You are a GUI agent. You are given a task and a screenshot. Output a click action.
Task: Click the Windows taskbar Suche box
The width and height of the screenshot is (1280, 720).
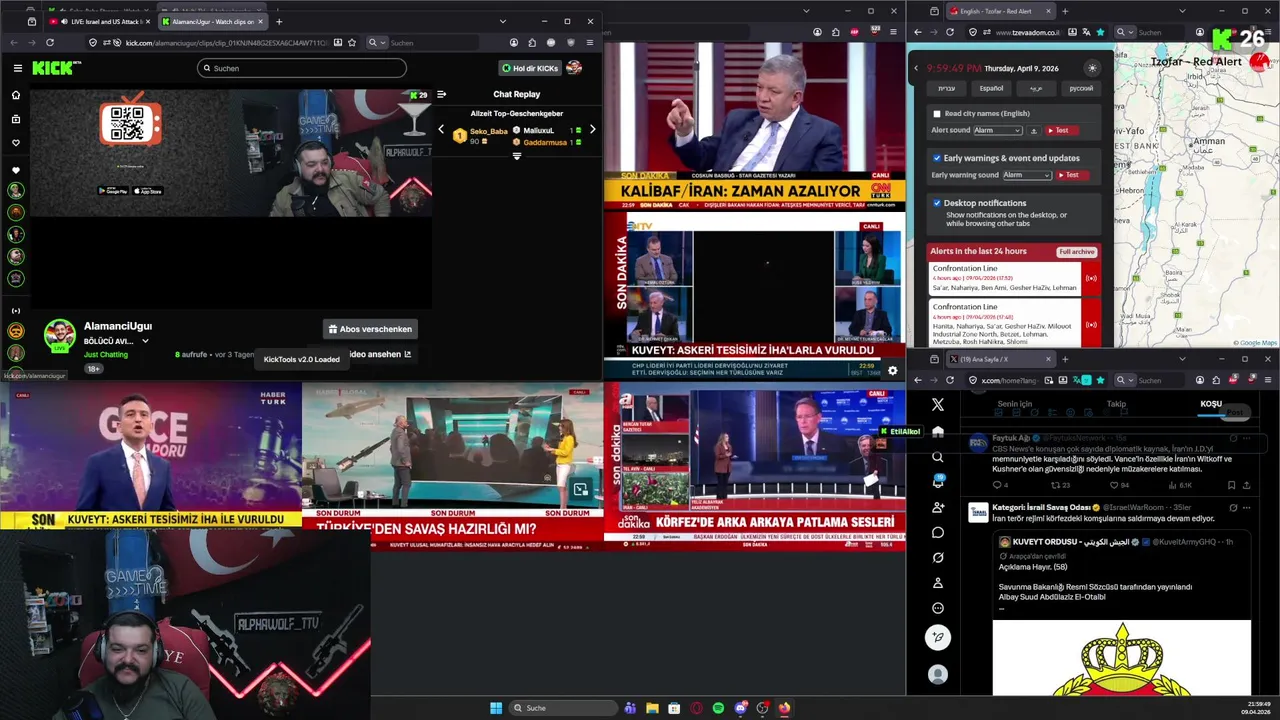[x=563, y=708]
